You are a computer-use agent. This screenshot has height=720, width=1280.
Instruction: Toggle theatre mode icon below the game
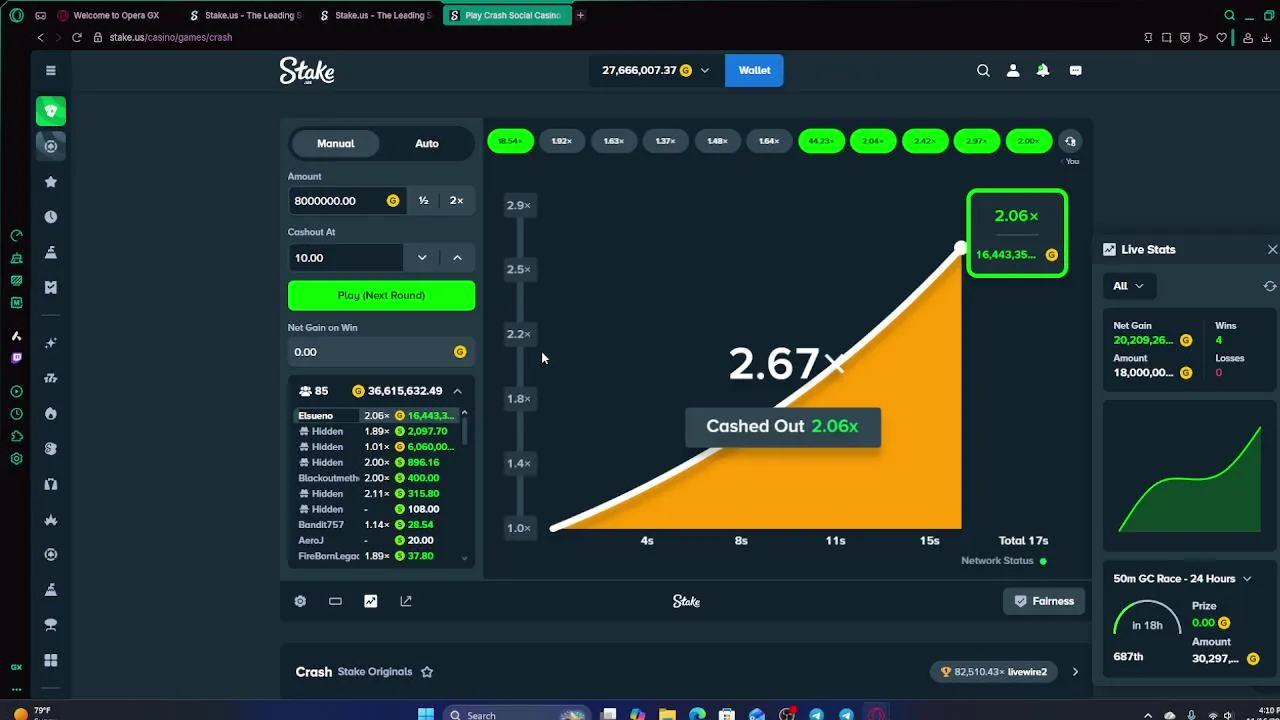(x=335, y=601)
